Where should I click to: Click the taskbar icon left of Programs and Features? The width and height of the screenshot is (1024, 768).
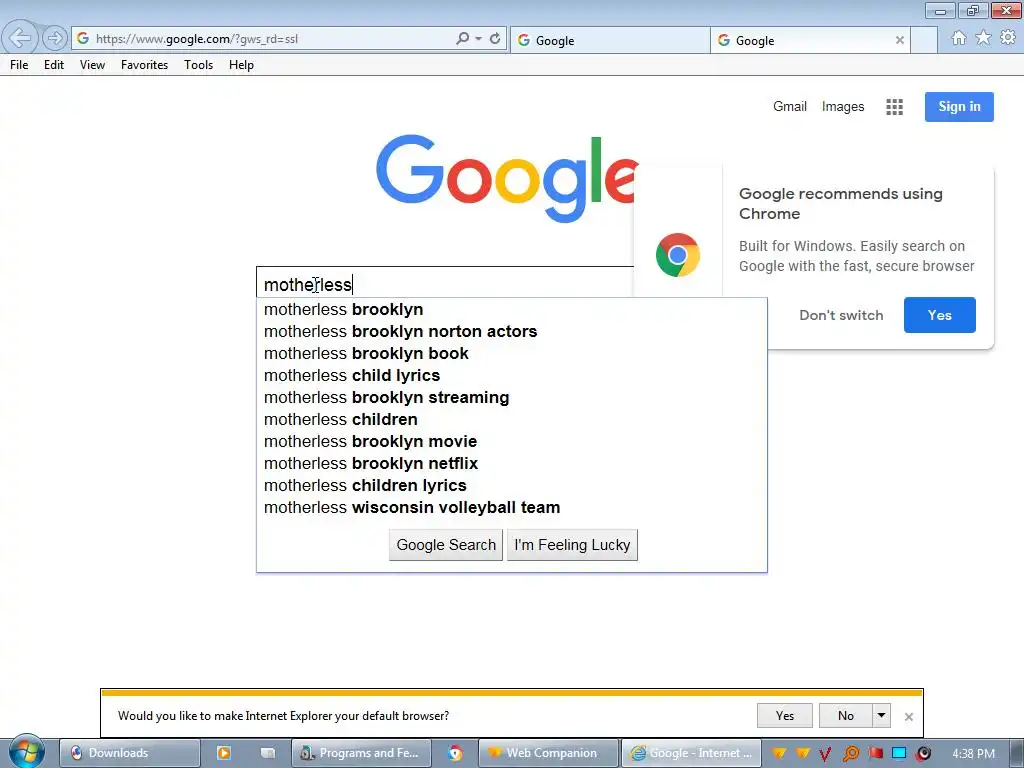(268, 753)
